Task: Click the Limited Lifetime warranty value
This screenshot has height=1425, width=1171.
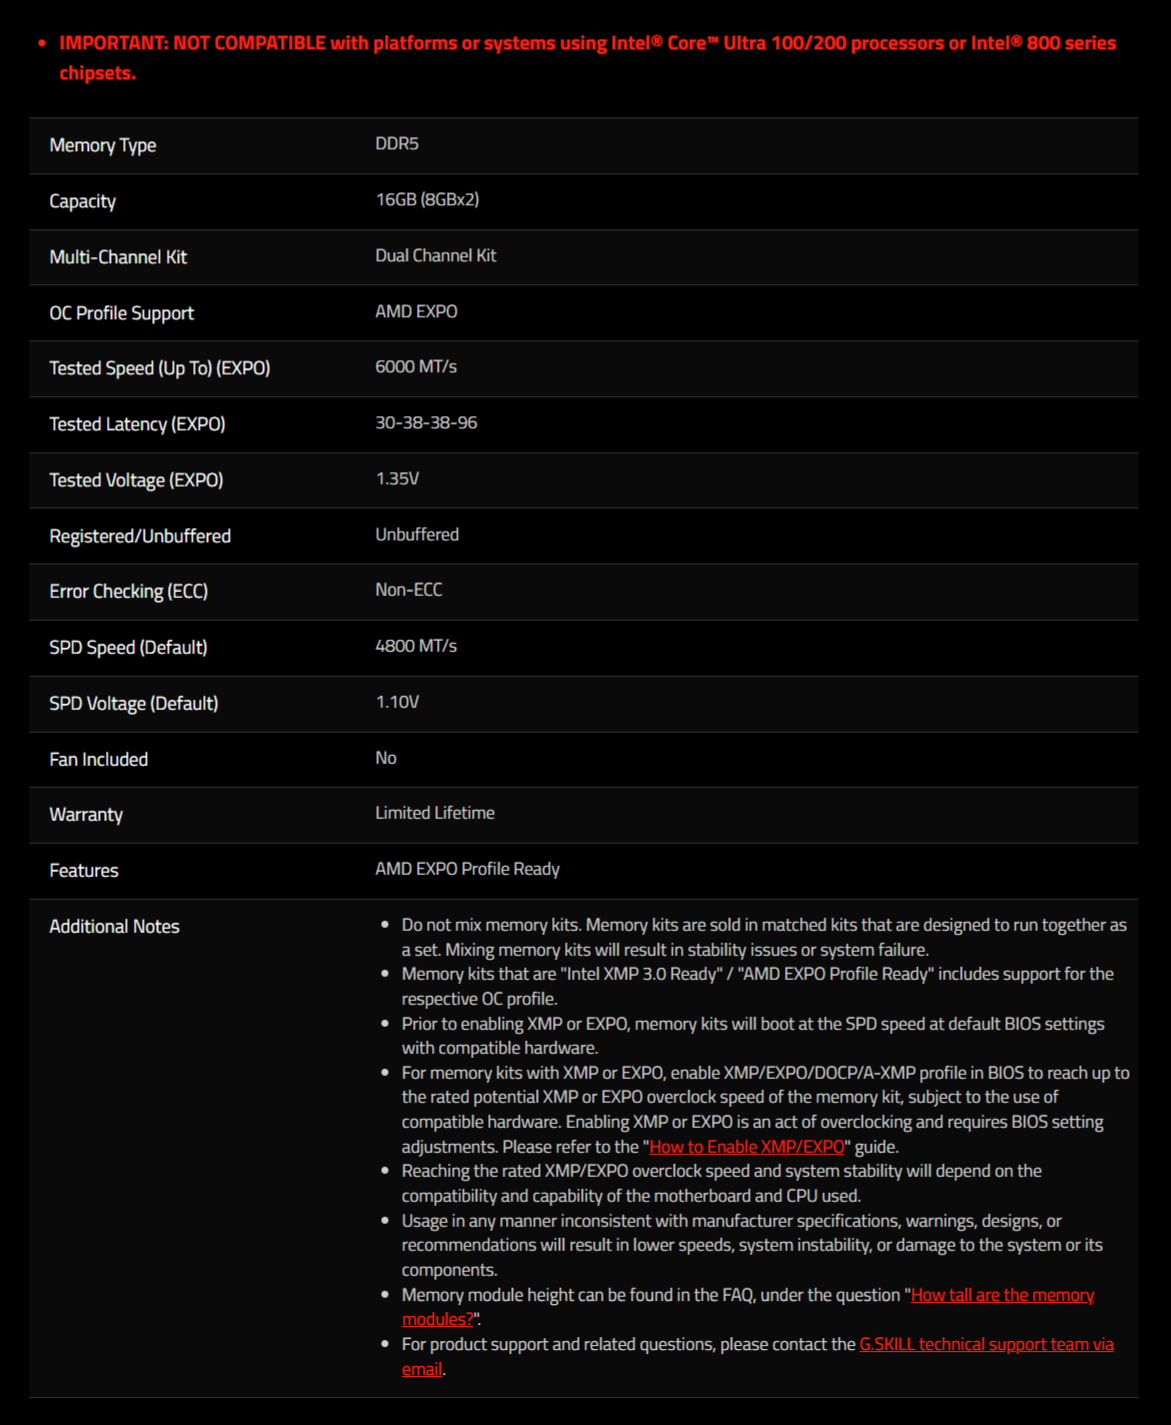Action: pos(435,813)
